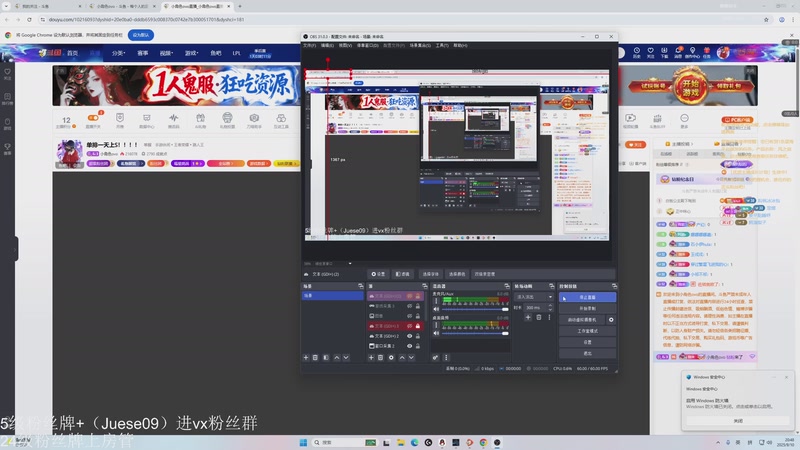The width and height of the screenshot is (800, 450).
Task: Toggle visibility of selected 文本 (GDI+) (2) source
Action: tap(409, 296)
